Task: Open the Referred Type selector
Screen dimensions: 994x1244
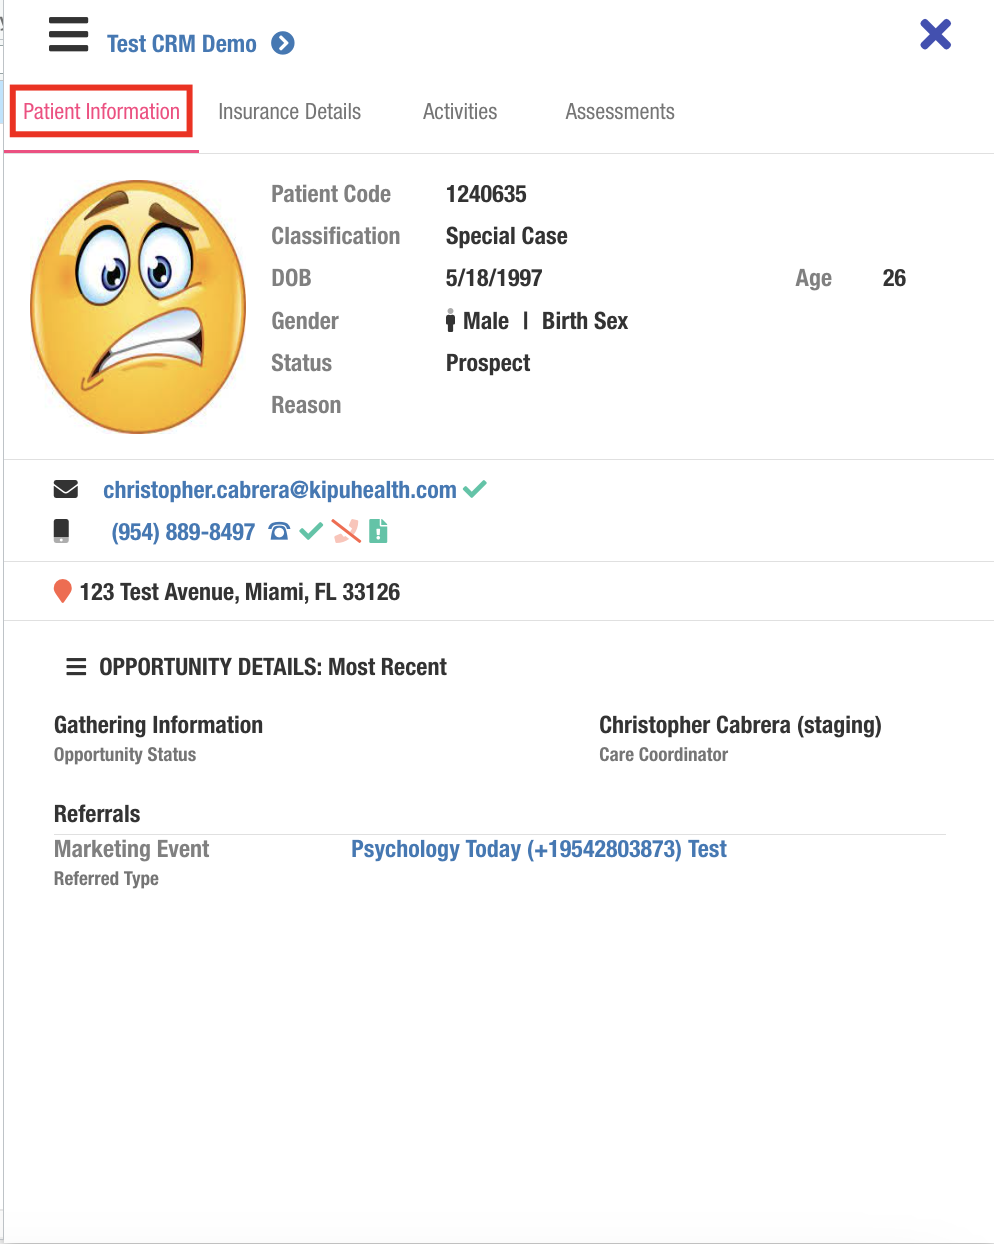Action: (106, 878)
